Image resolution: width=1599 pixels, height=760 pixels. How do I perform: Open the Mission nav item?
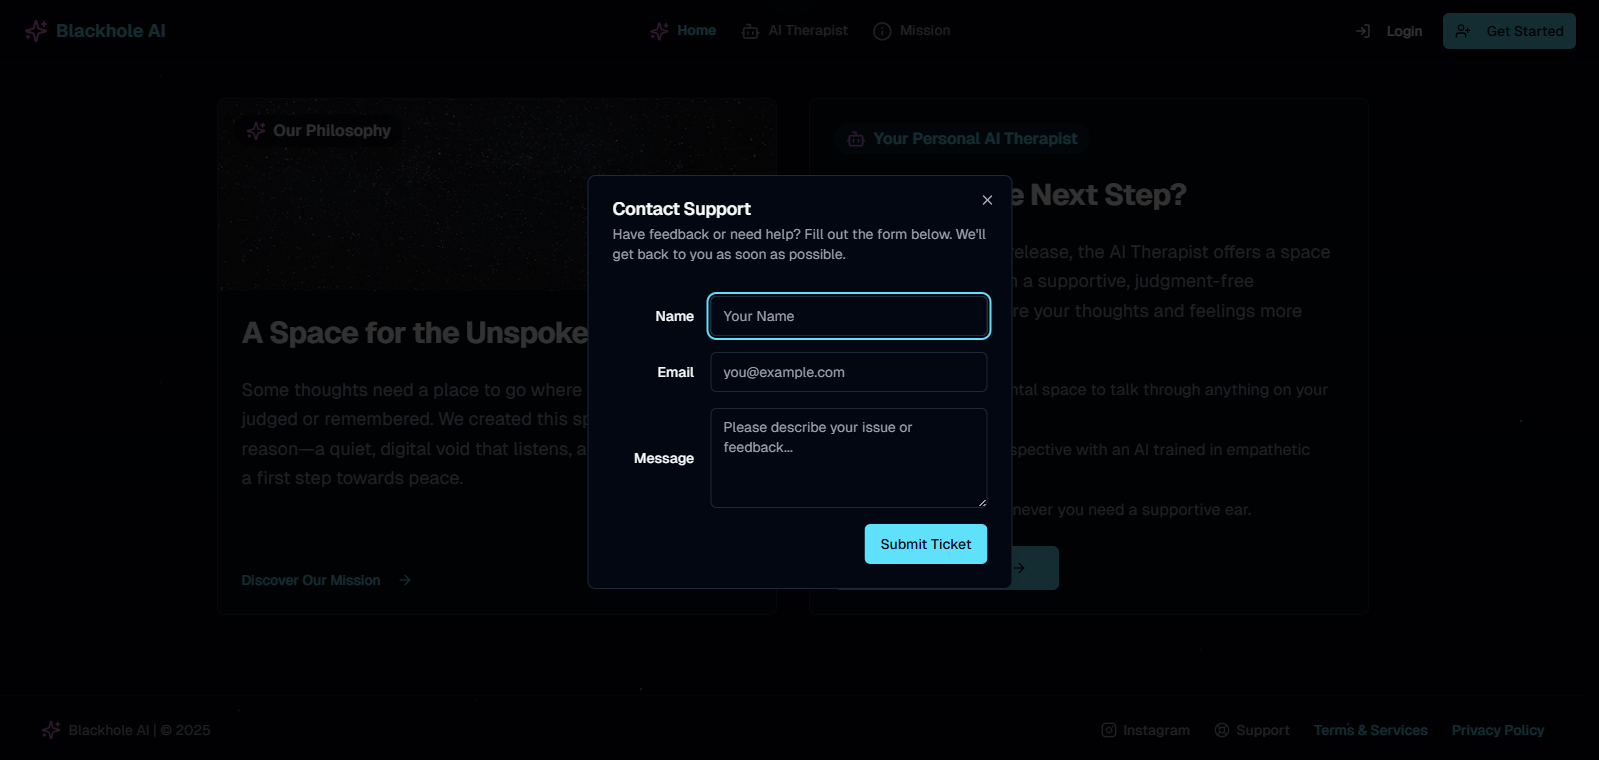click(912, 31)
